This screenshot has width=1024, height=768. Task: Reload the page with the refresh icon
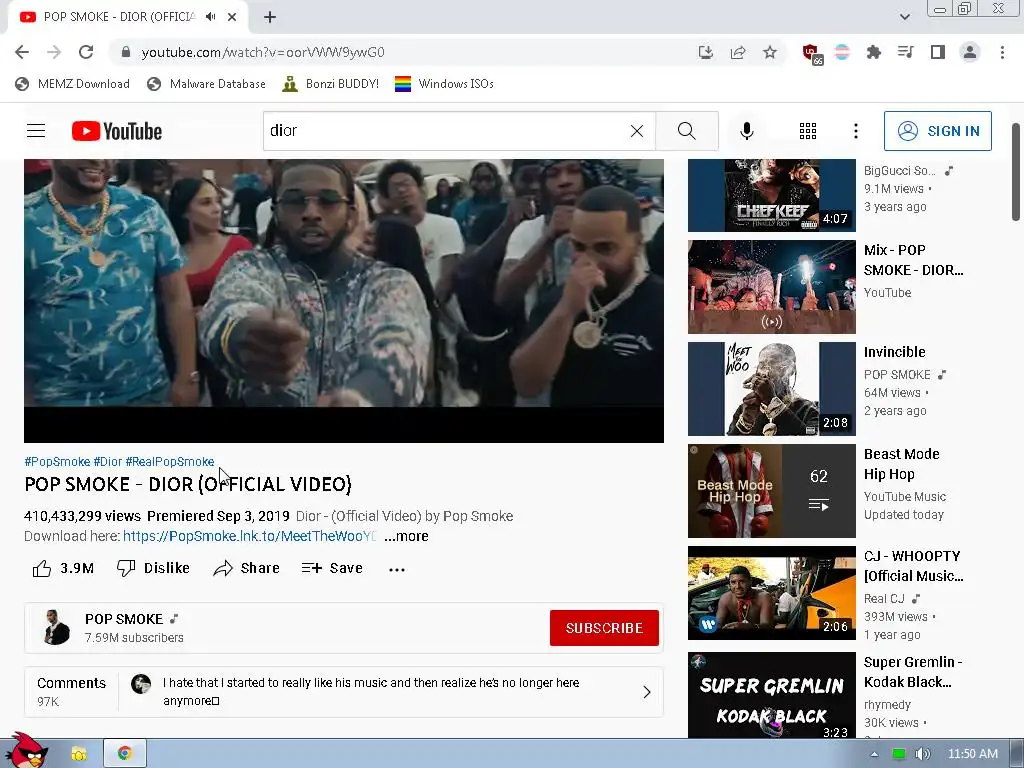[86, 52]
